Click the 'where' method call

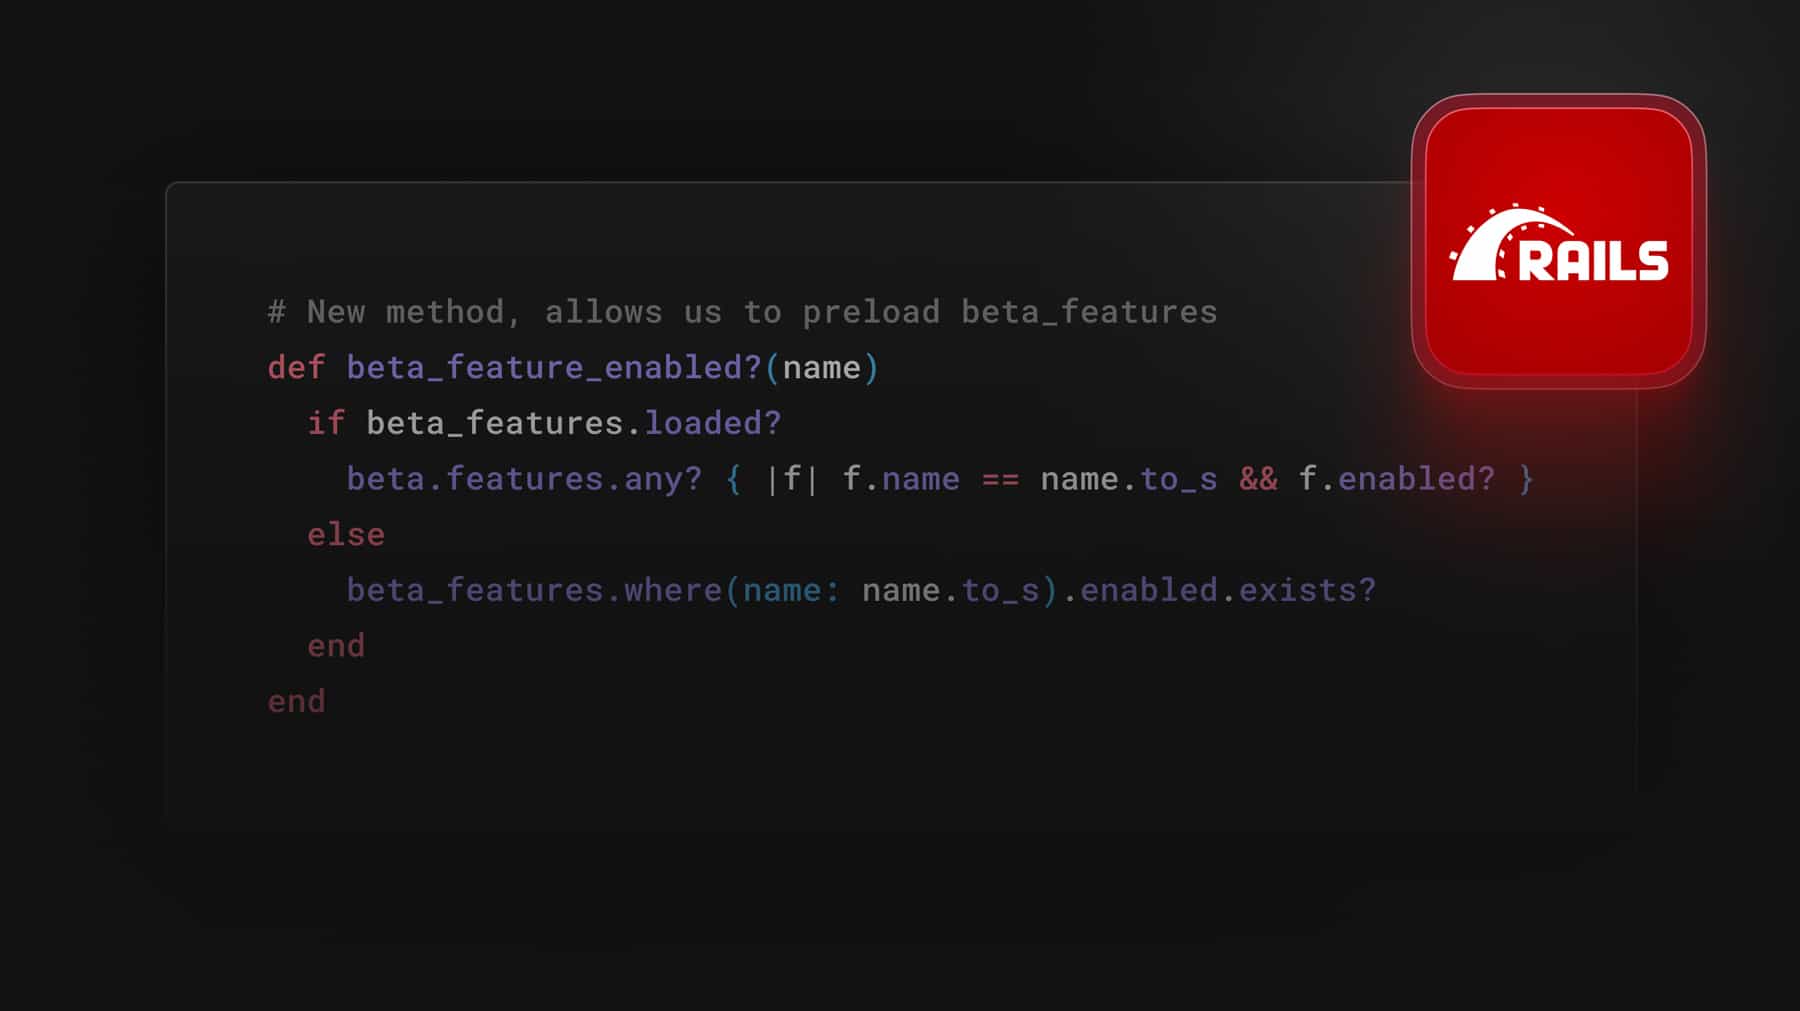point(673,590)
